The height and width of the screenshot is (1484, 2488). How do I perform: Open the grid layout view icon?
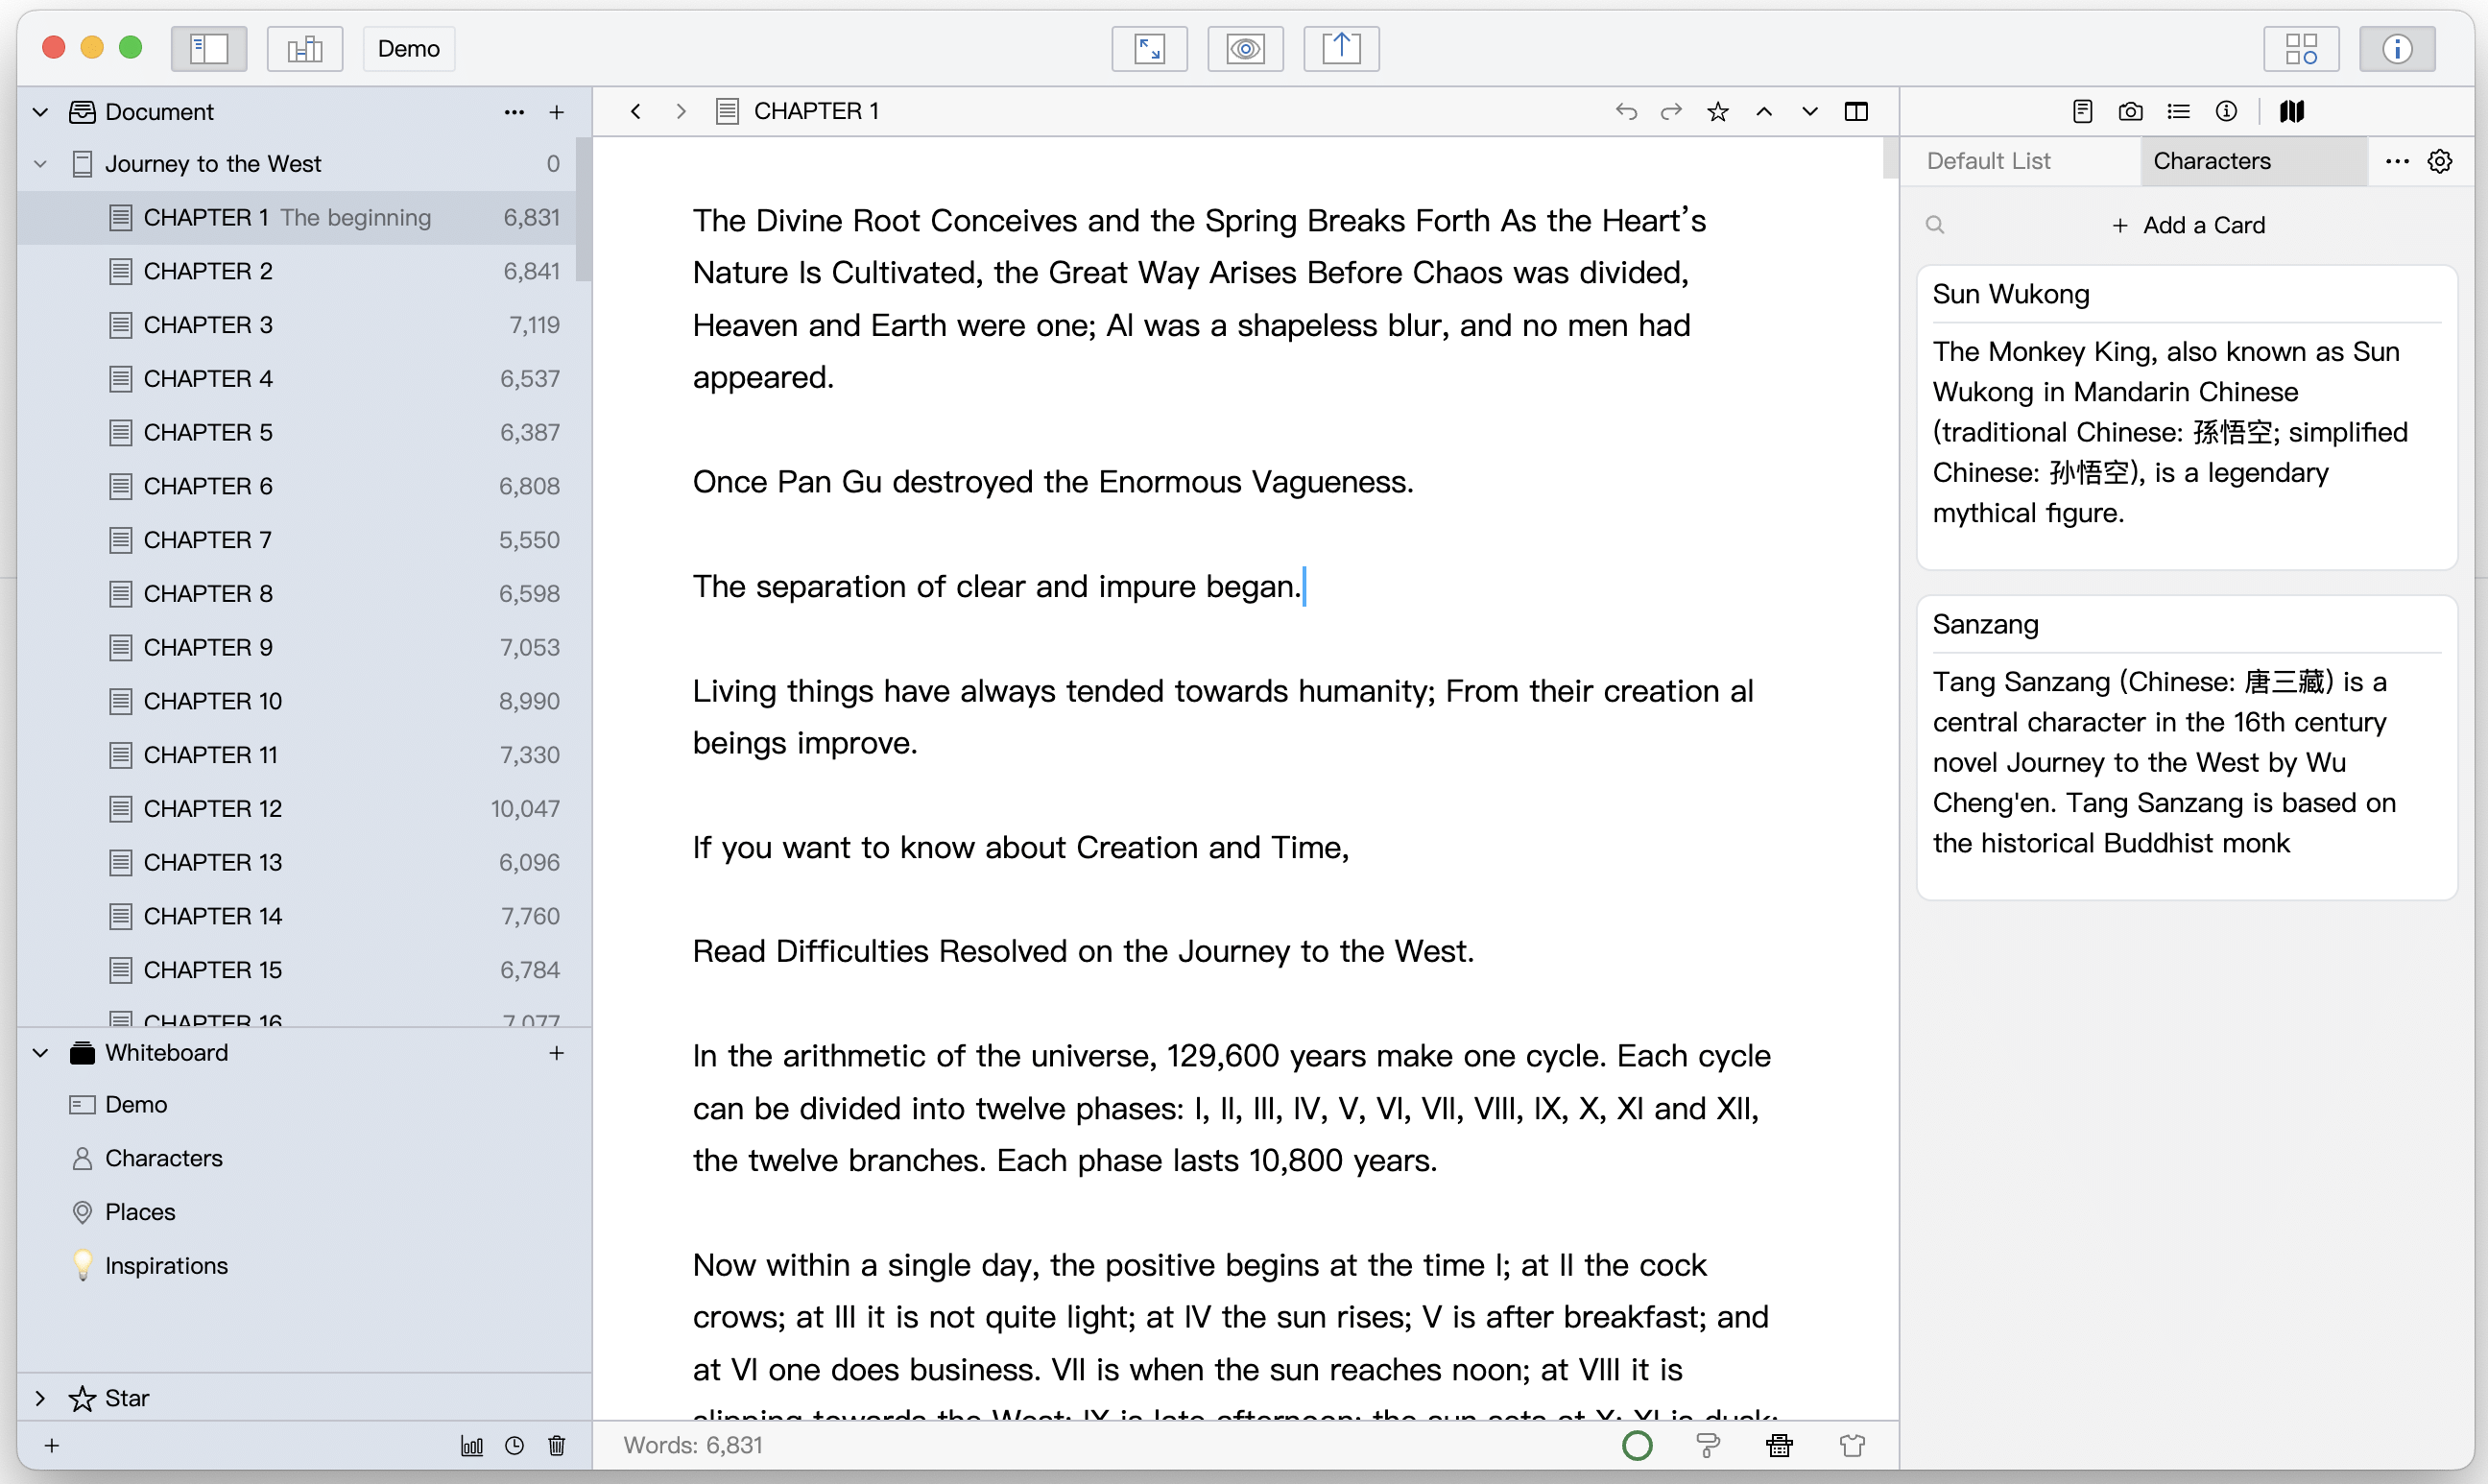[2301, 48]
